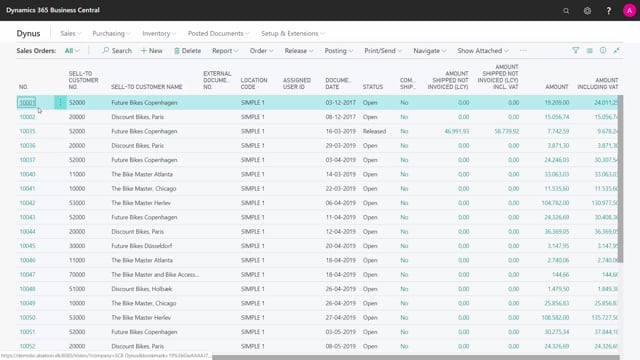
Task: Open row actions dots for order 10001
Action: [60, 102]
